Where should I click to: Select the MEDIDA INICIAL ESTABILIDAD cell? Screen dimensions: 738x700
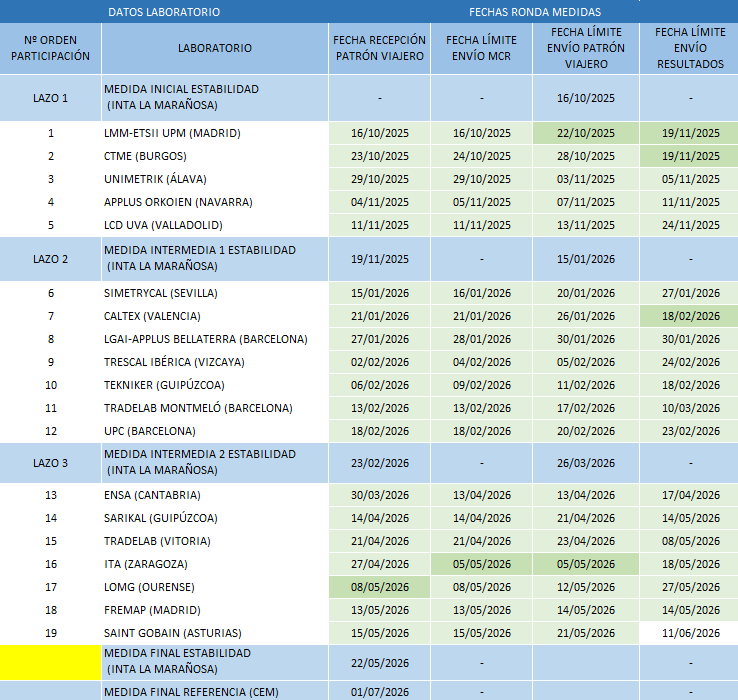pyautogui.click(x=215, y=98)
